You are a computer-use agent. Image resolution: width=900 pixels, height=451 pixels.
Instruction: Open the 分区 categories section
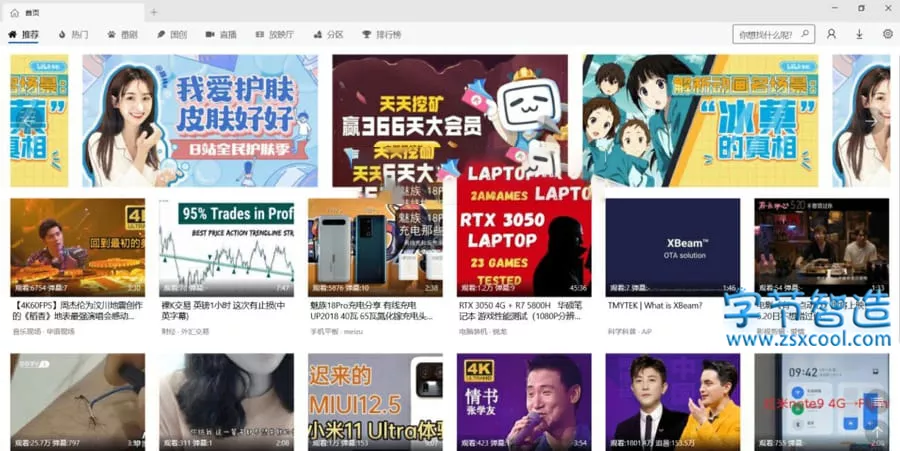329,34
